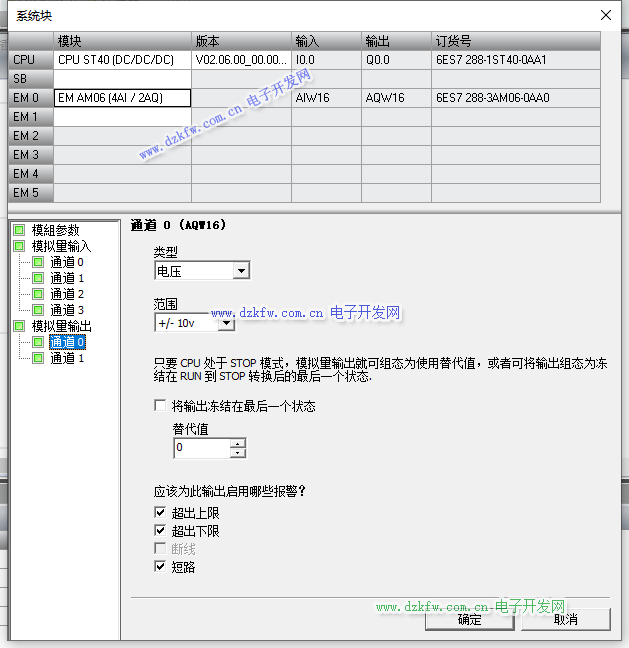The image size is (629, 648).
Task: Click the 取消 button
Action: click(x=565, y=619)
